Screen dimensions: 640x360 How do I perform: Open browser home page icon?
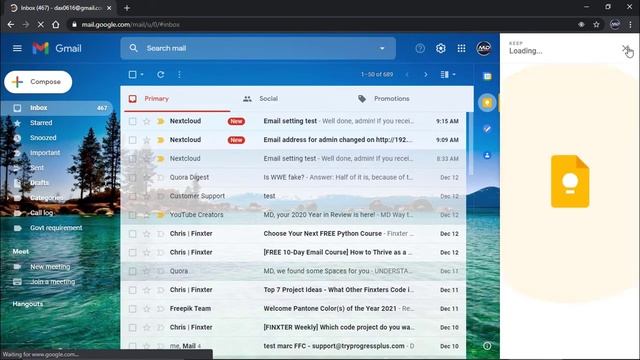coord(56,24)
